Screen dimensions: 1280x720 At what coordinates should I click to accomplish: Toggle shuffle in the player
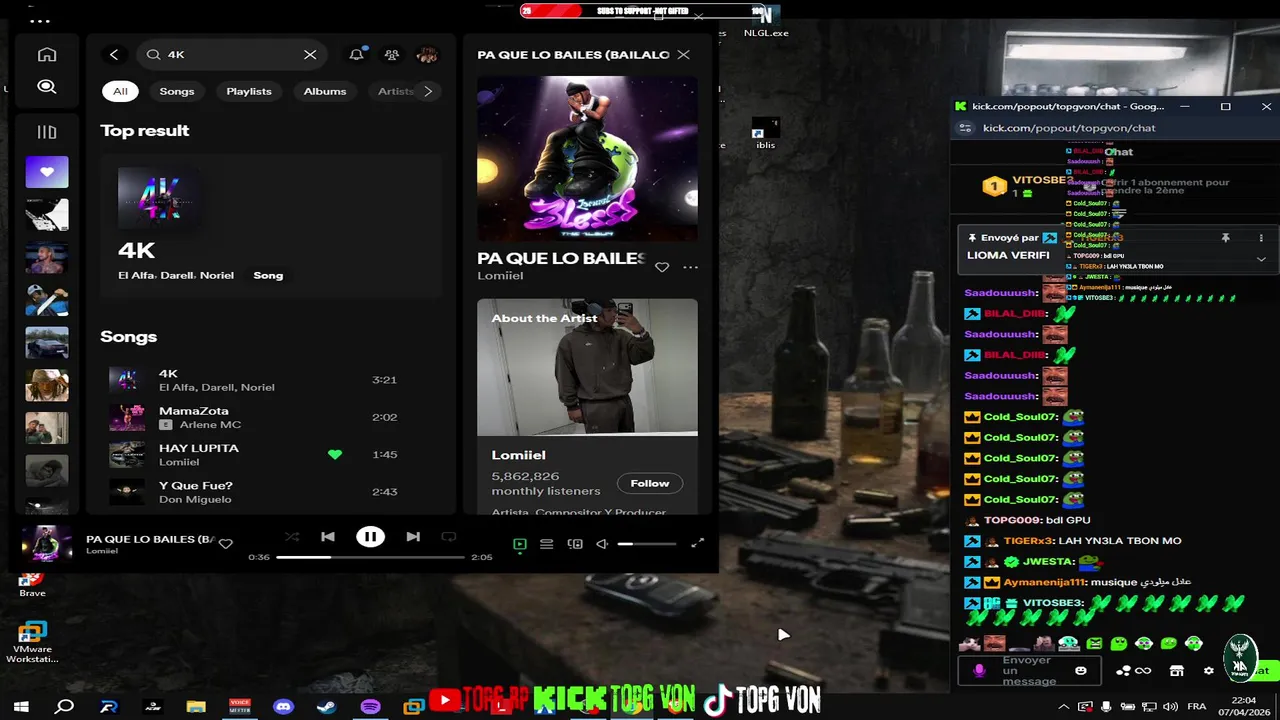coord(292,537)
